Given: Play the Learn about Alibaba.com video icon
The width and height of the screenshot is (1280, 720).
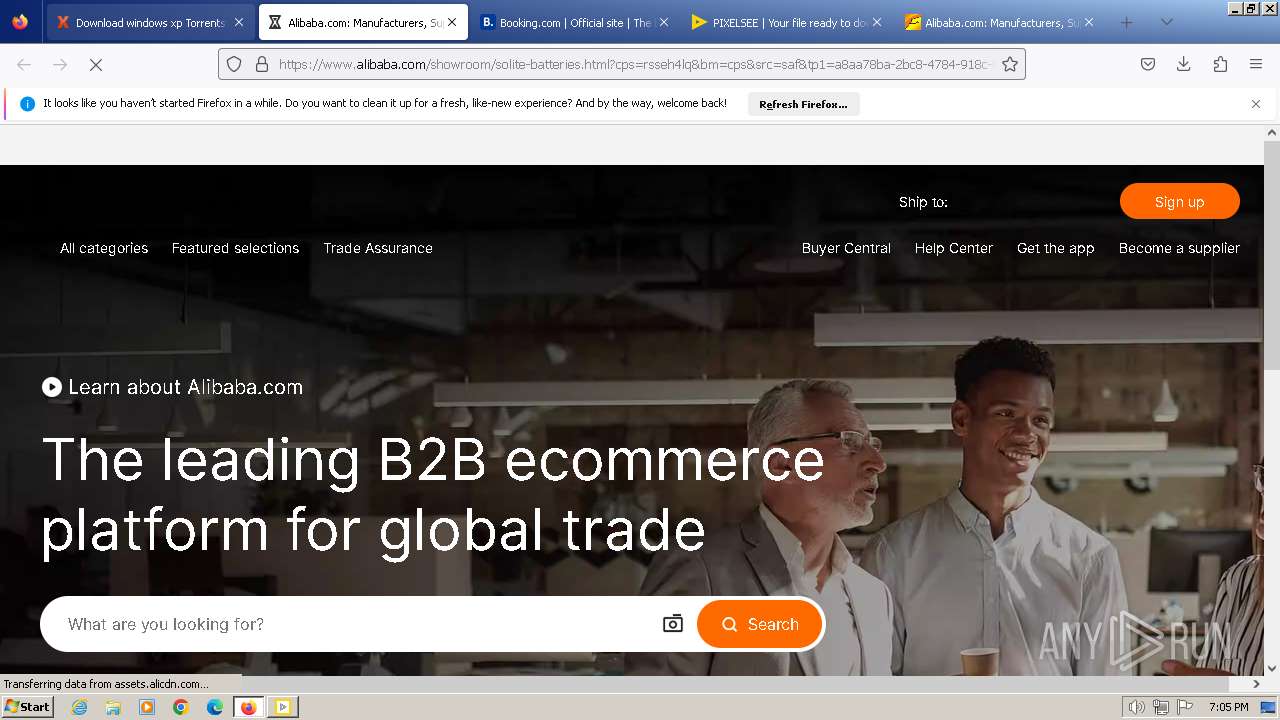Looking at the screenshot, I should tap(52, 387).
